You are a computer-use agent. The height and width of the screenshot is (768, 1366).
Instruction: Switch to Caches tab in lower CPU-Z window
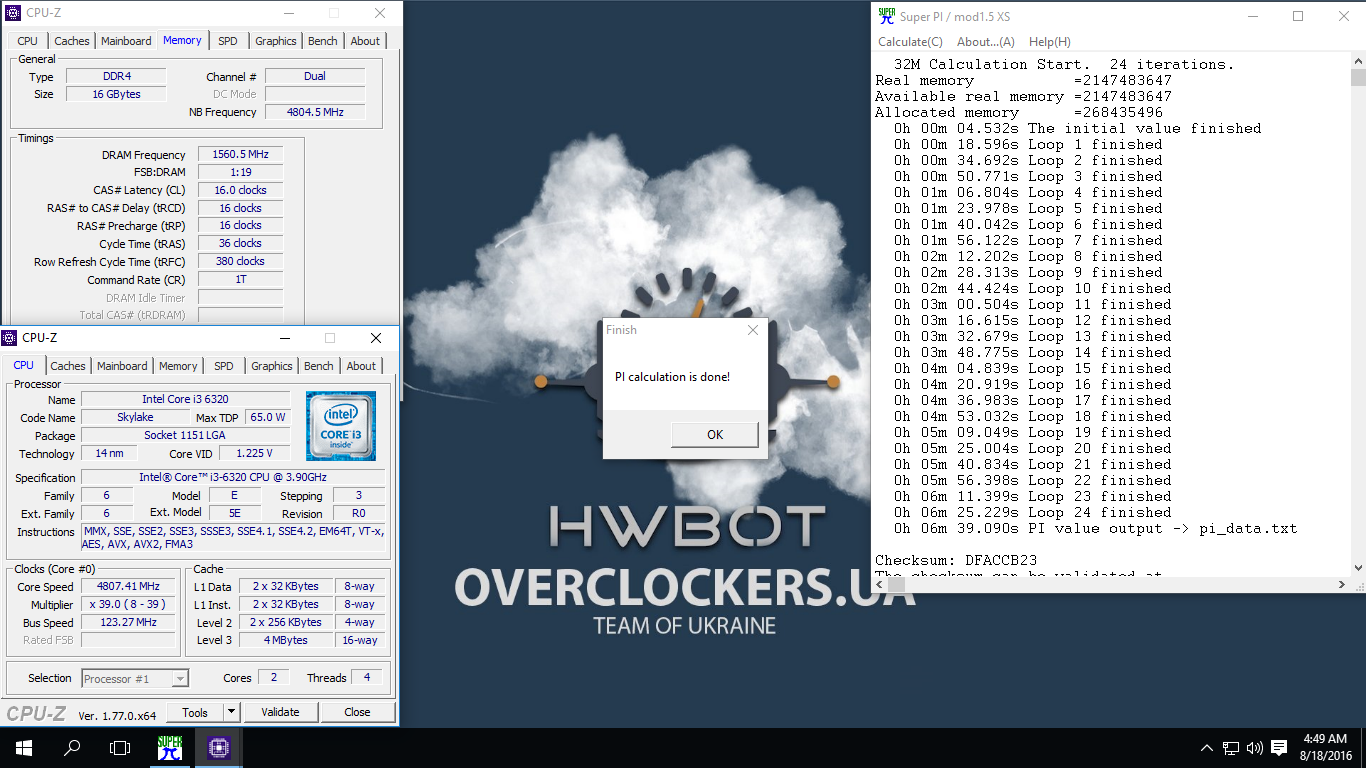pos(68,366)
